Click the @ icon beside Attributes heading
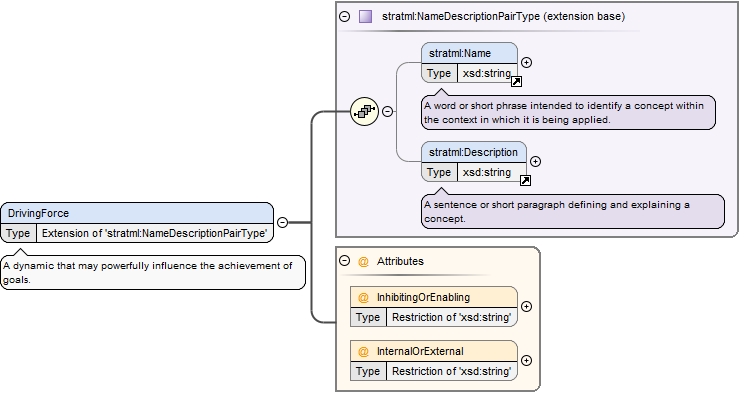756x393 pixels. tap(363, 261)
